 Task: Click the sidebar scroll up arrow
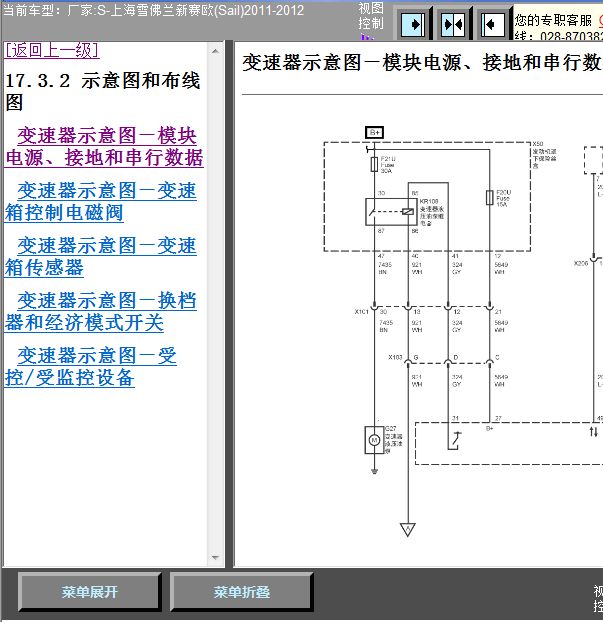215,51
